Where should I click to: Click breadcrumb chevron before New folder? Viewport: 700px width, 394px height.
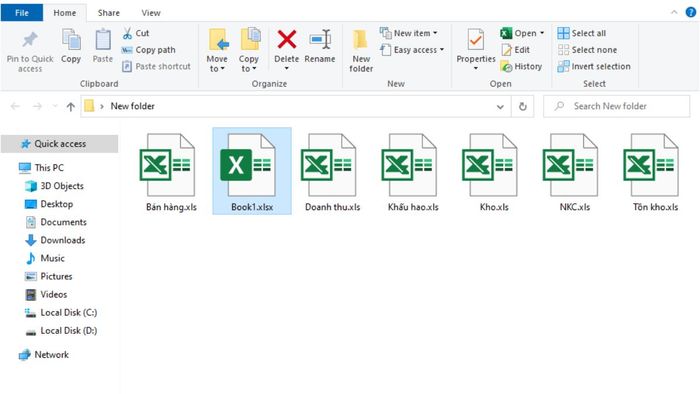coord(102,106)
